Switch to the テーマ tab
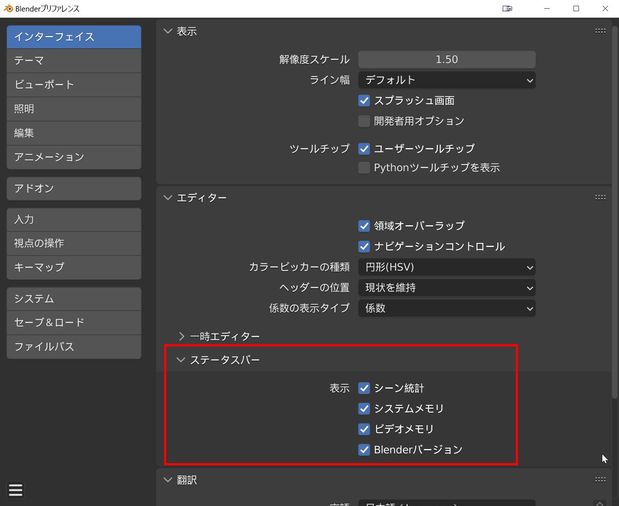619x506 pixels. [x=74, y=61]
